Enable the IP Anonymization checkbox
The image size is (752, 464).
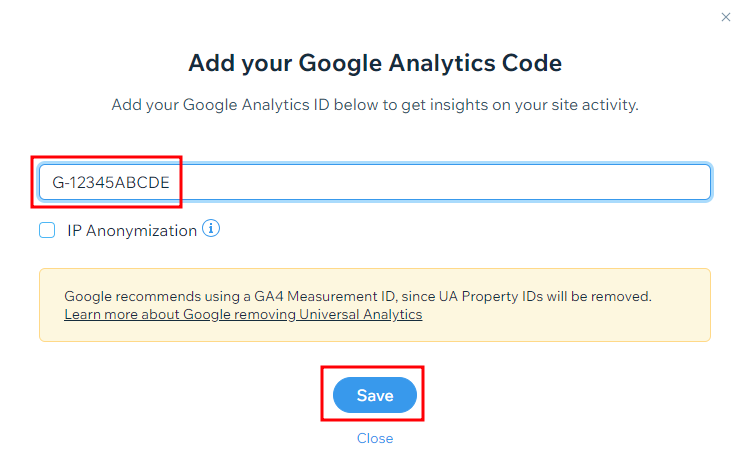(47, 230)
